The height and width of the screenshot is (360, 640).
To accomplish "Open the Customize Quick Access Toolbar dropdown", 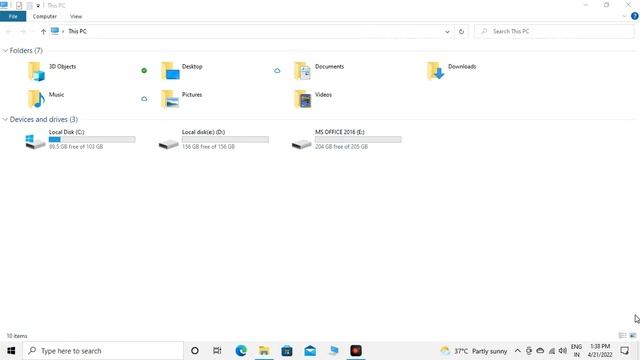I will coord(38,6).
